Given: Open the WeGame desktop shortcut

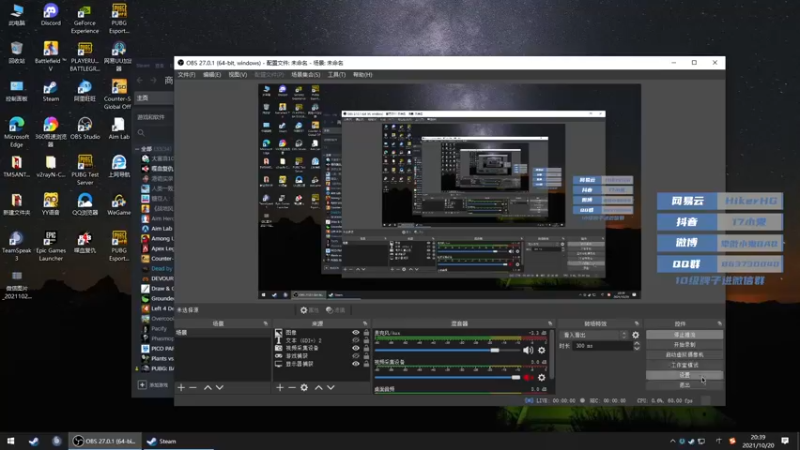Looking at the screenshot, I should pyautogui.click(x=119, y=205).
